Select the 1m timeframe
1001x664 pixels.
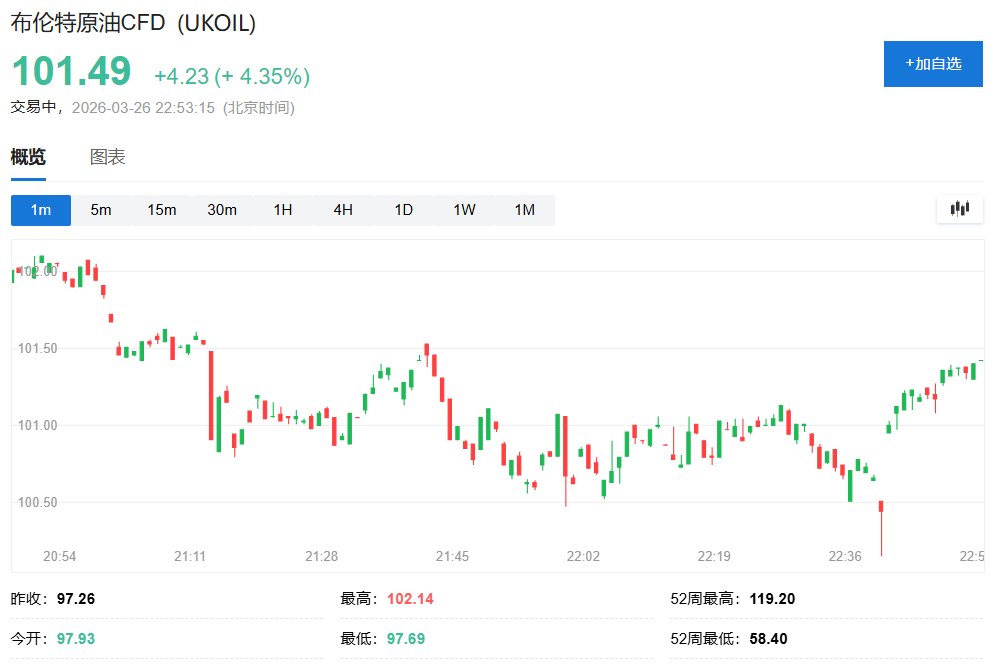(41, 210)
